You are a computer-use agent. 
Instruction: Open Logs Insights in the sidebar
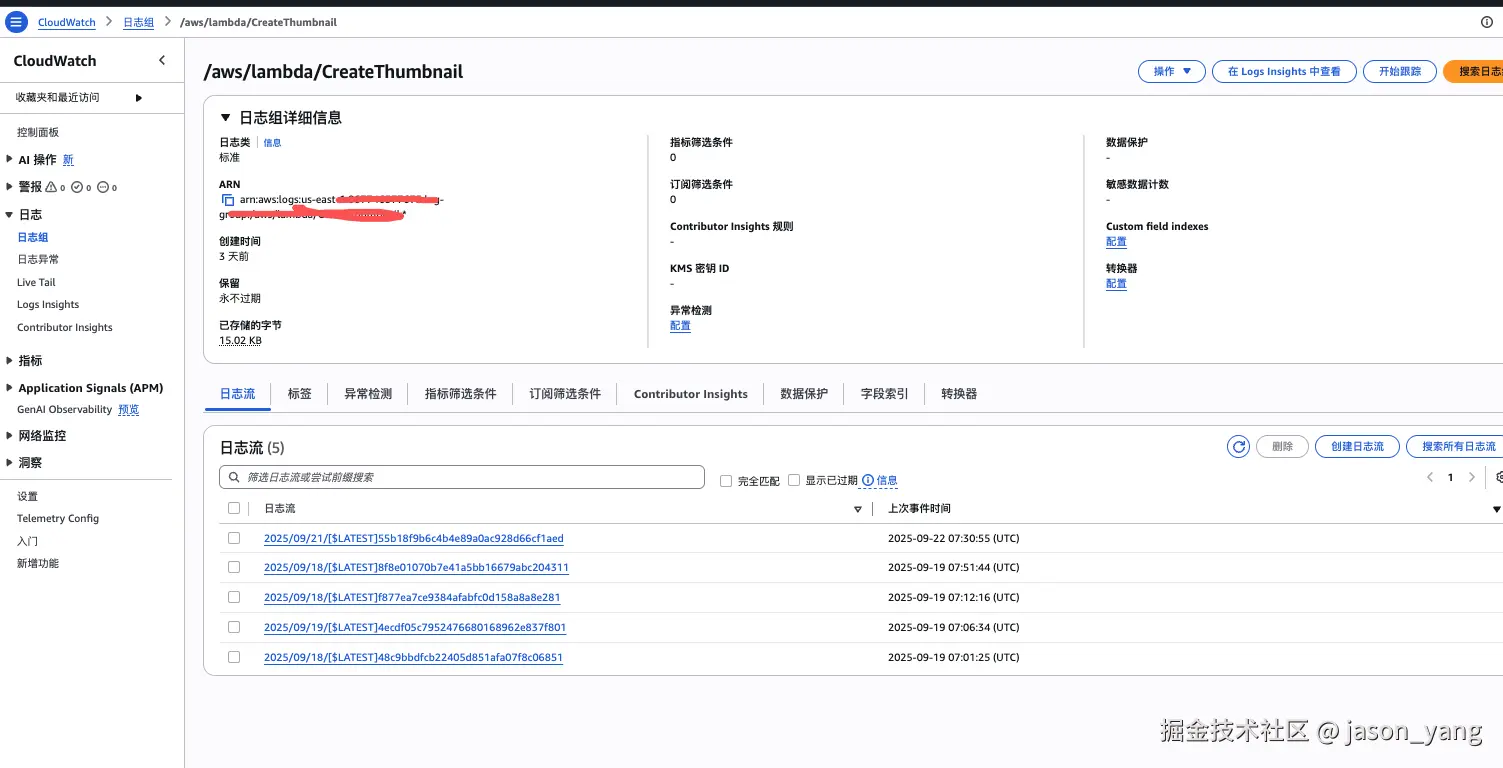click(x=48, y=305)
